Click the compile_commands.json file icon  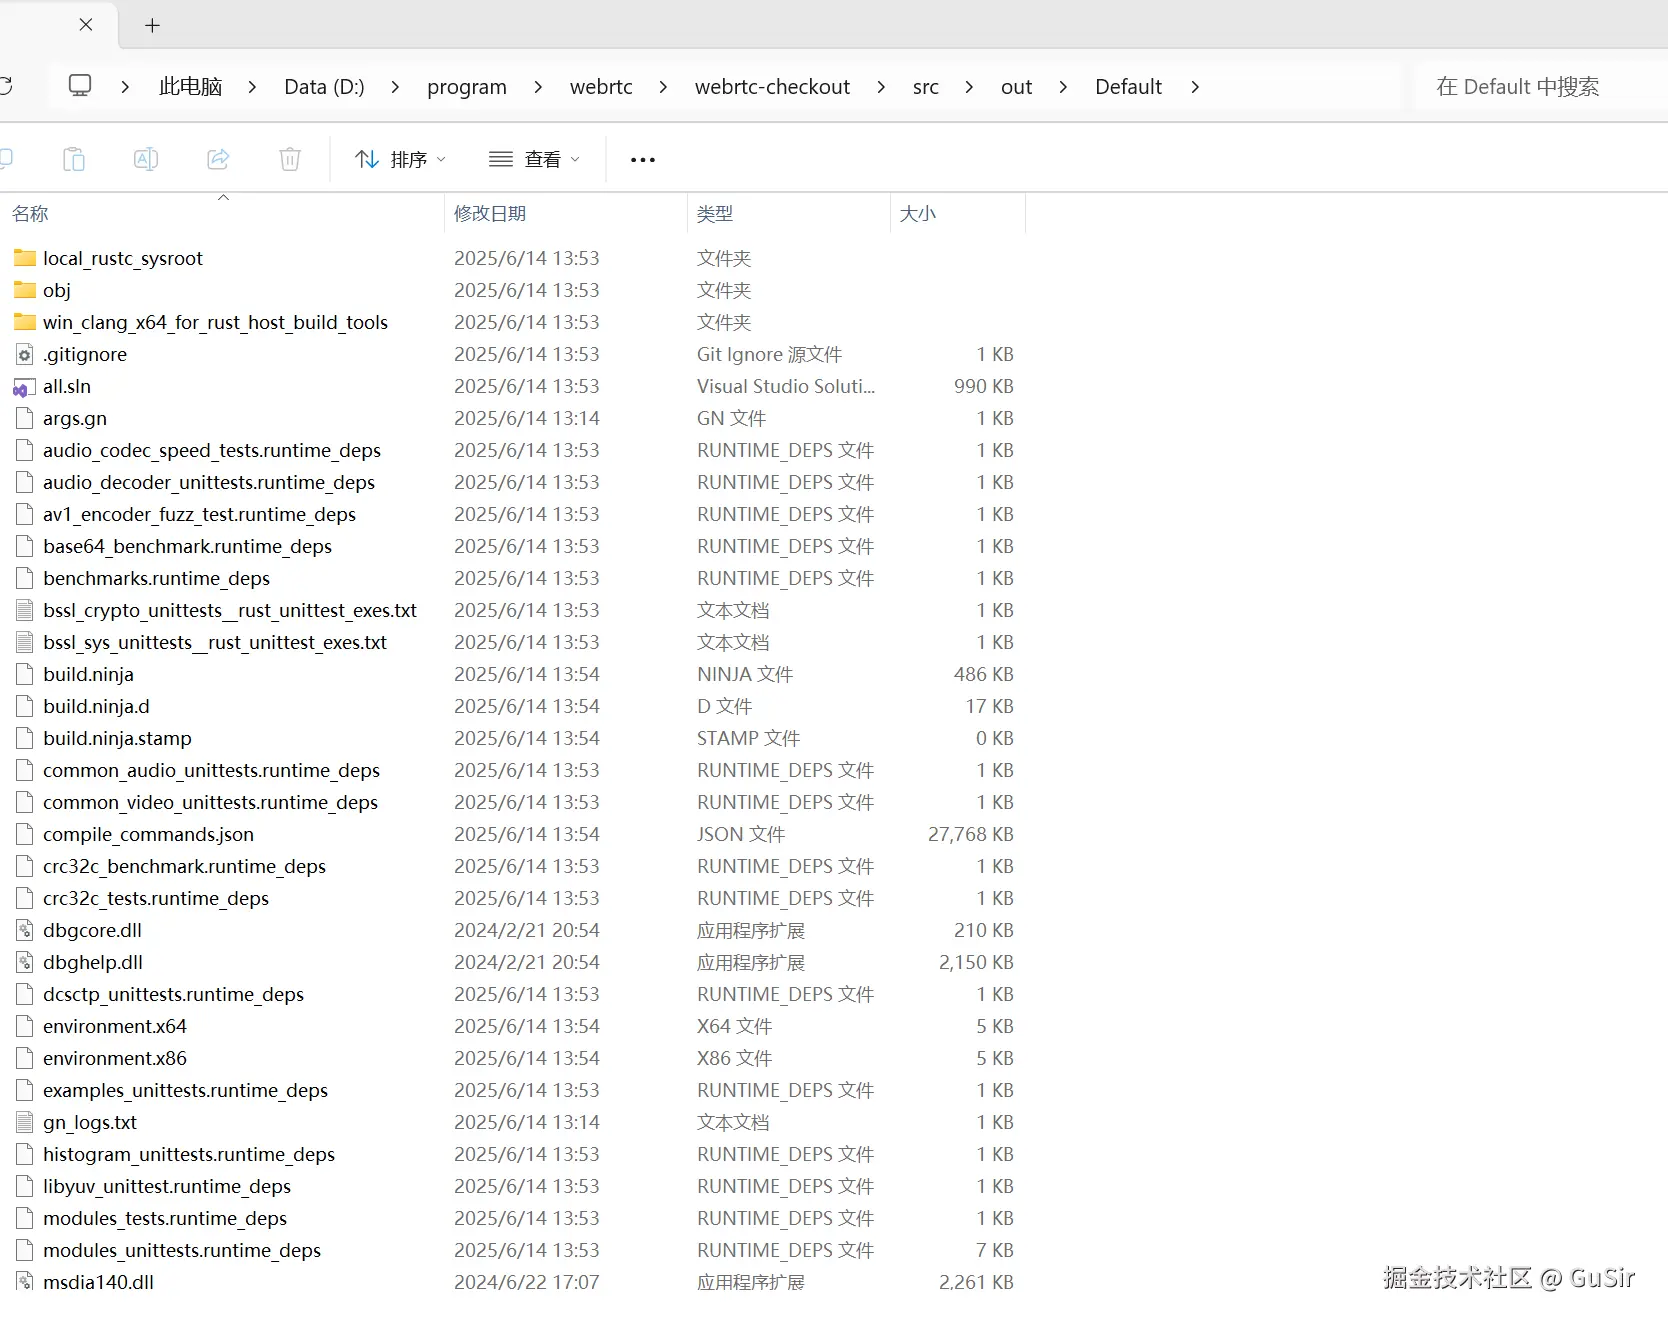coord(25,834)
